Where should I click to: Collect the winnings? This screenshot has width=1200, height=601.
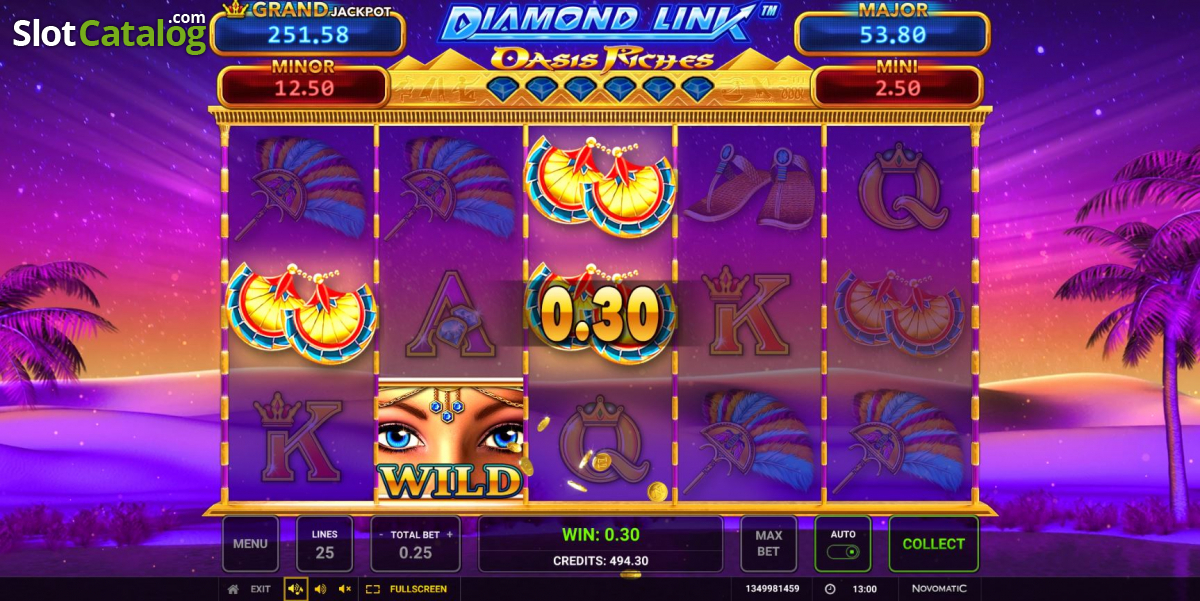[x=934, y=544]
